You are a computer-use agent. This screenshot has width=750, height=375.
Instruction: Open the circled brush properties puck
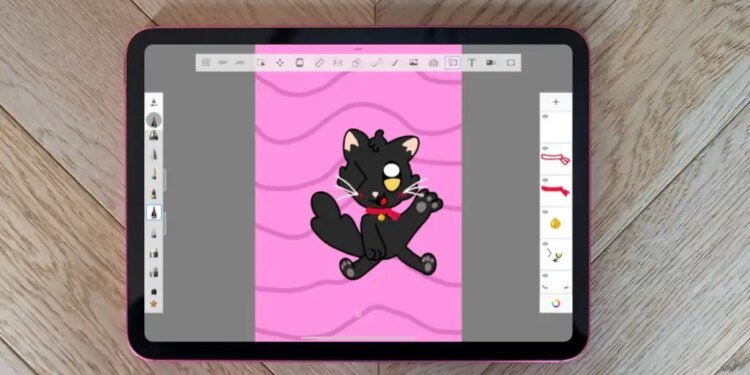point(154,120)
